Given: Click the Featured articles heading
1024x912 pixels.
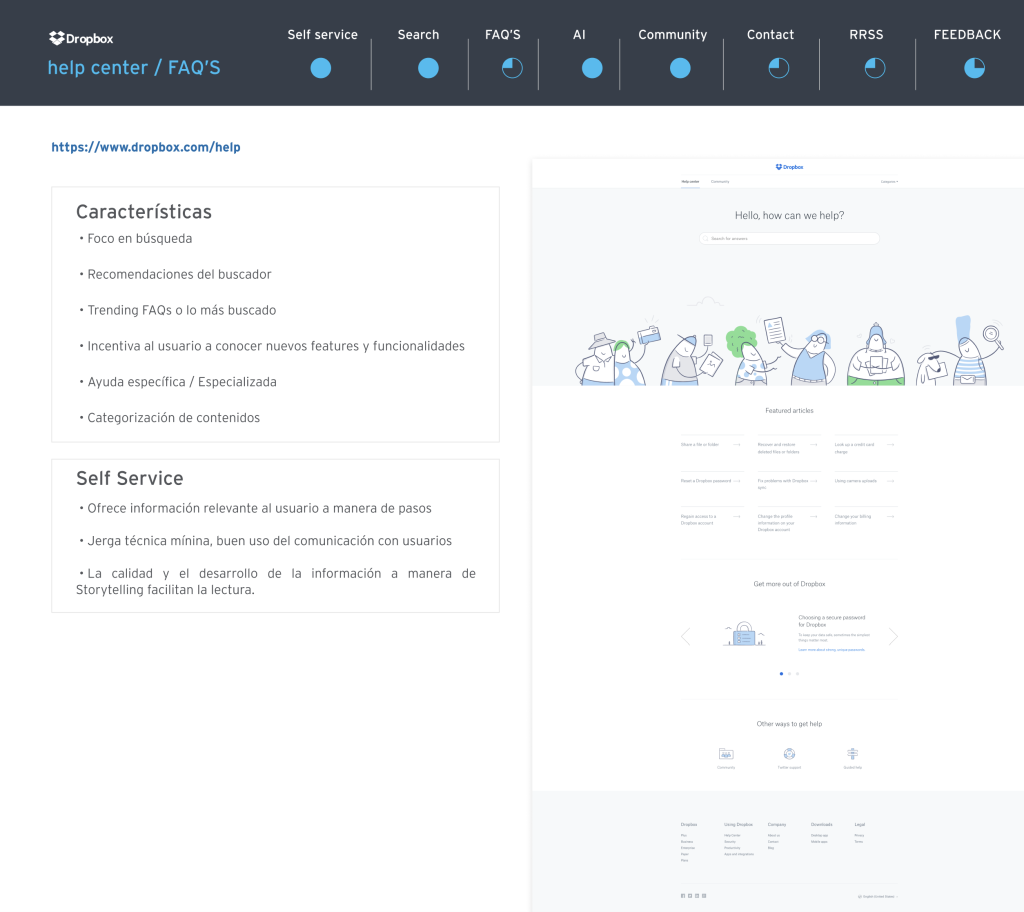Looking at the screenshot, I should (790, 411).
